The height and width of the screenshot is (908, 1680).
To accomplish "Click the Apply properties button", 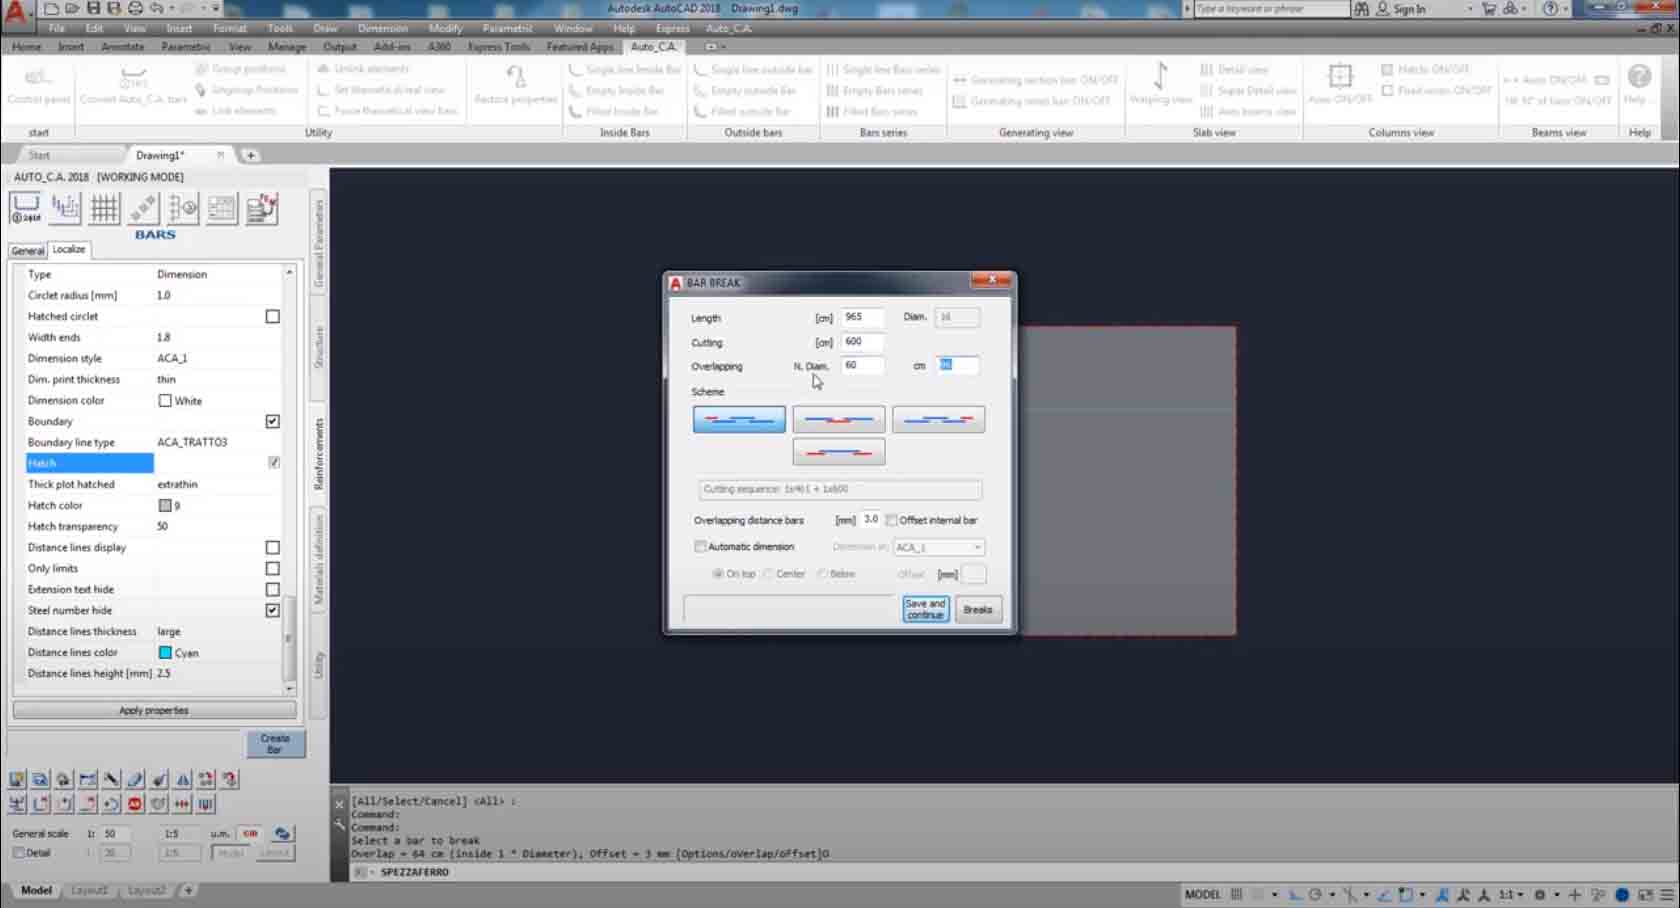I will 154,710.
